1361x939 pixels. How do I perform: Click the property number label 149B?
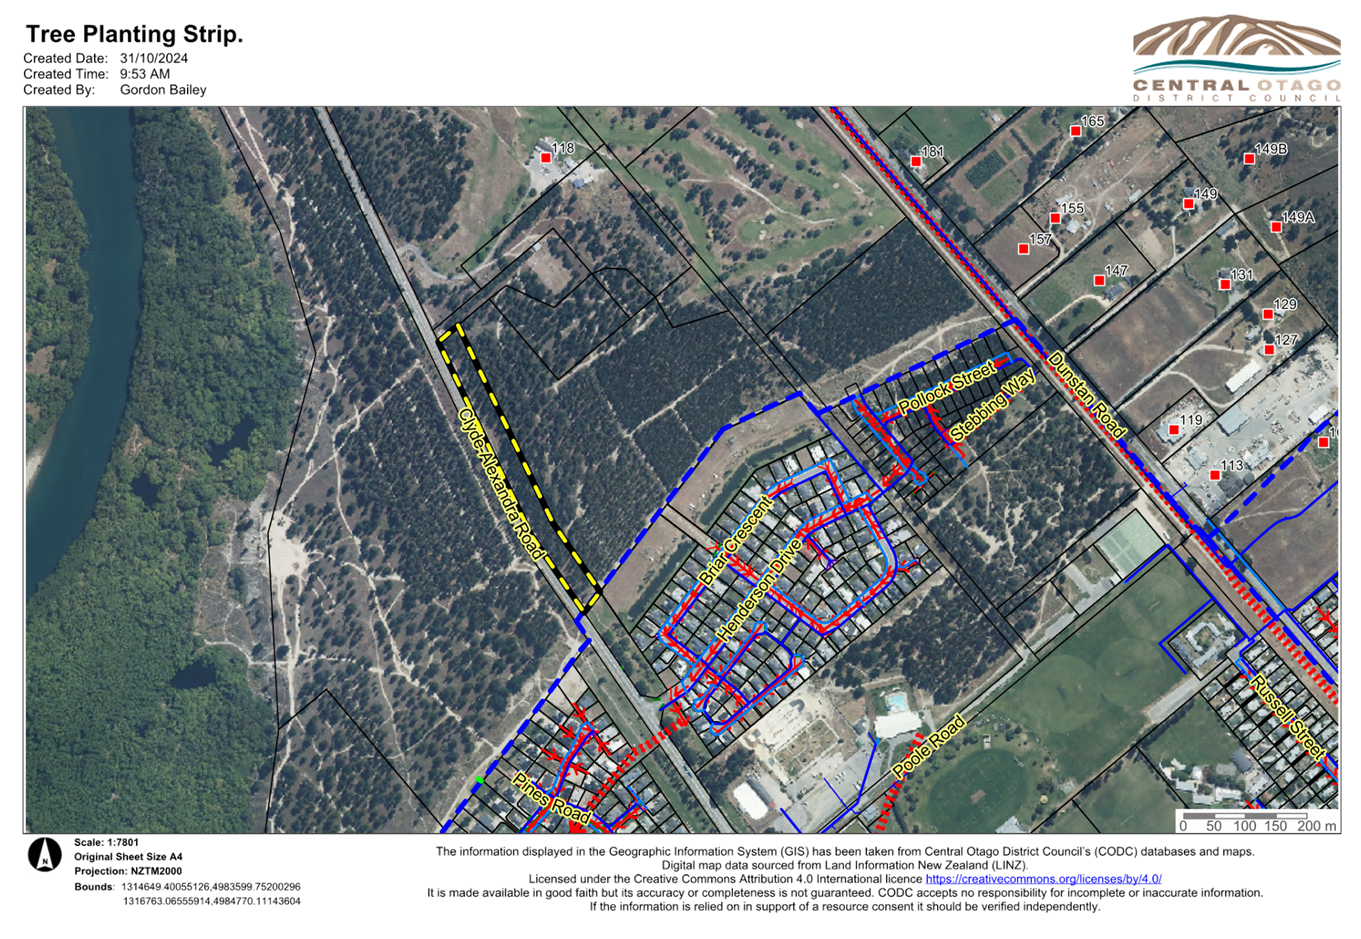coord(1271,149)
